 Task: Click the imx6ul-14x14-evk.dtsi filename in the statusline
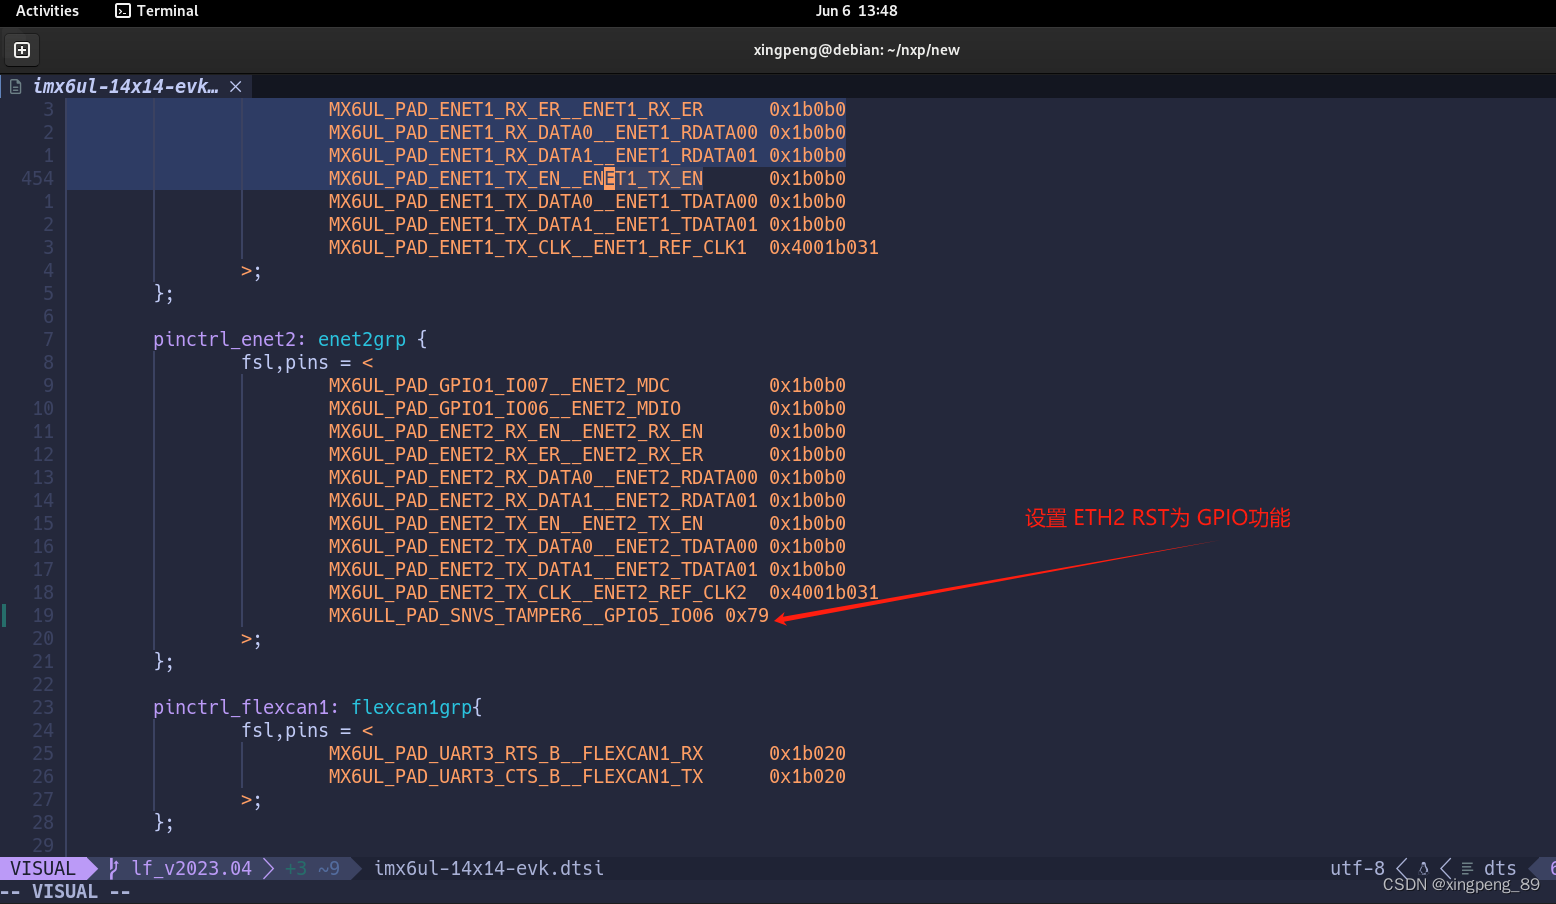point(489,868)
